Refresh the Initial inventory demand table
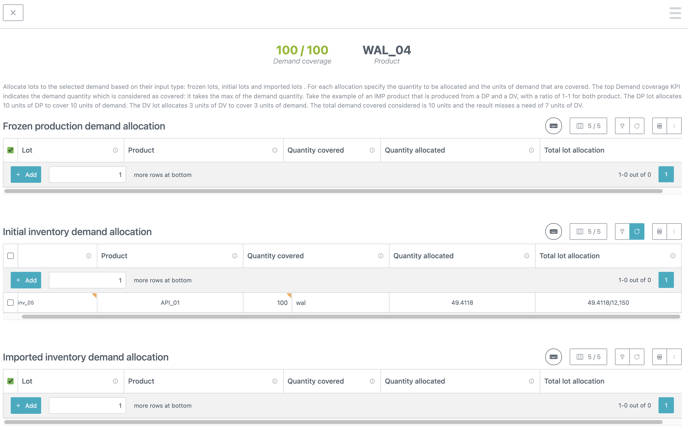Image resolution: width=688 pixels, height=443 pixels. pos(637,231)
